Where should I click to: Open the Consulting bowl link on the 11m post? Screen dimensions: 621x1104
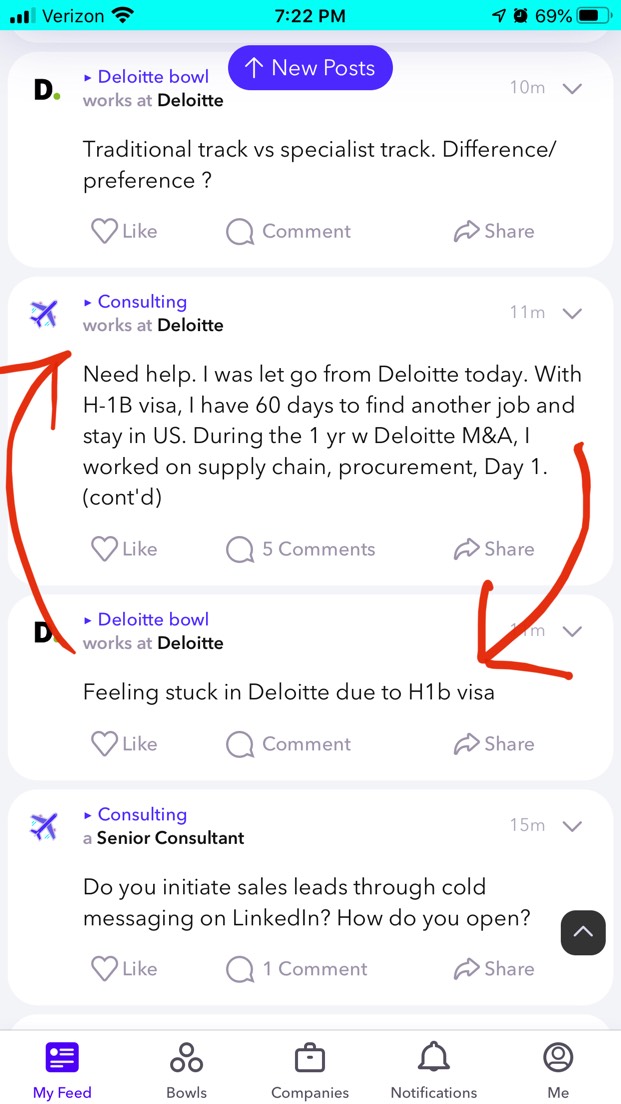(x=142, y=301)
